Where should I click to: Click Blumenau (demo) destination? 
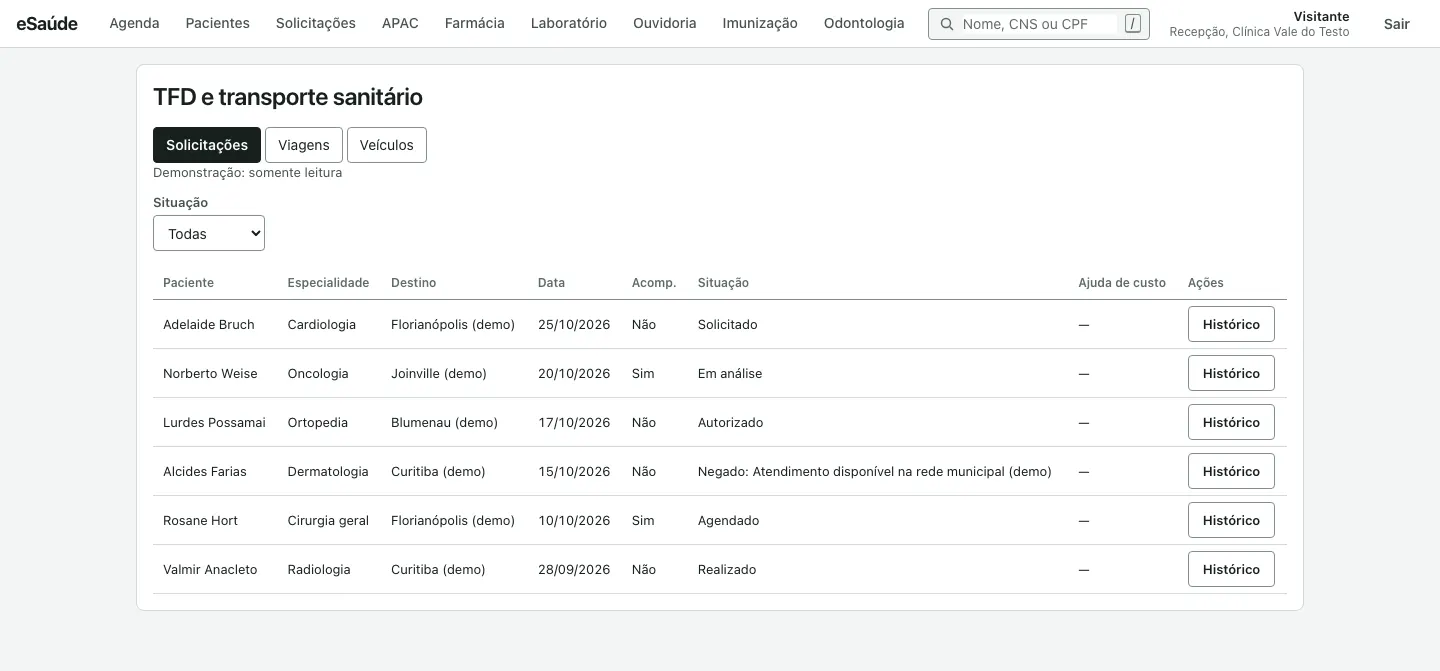click(x=444, y=422)
